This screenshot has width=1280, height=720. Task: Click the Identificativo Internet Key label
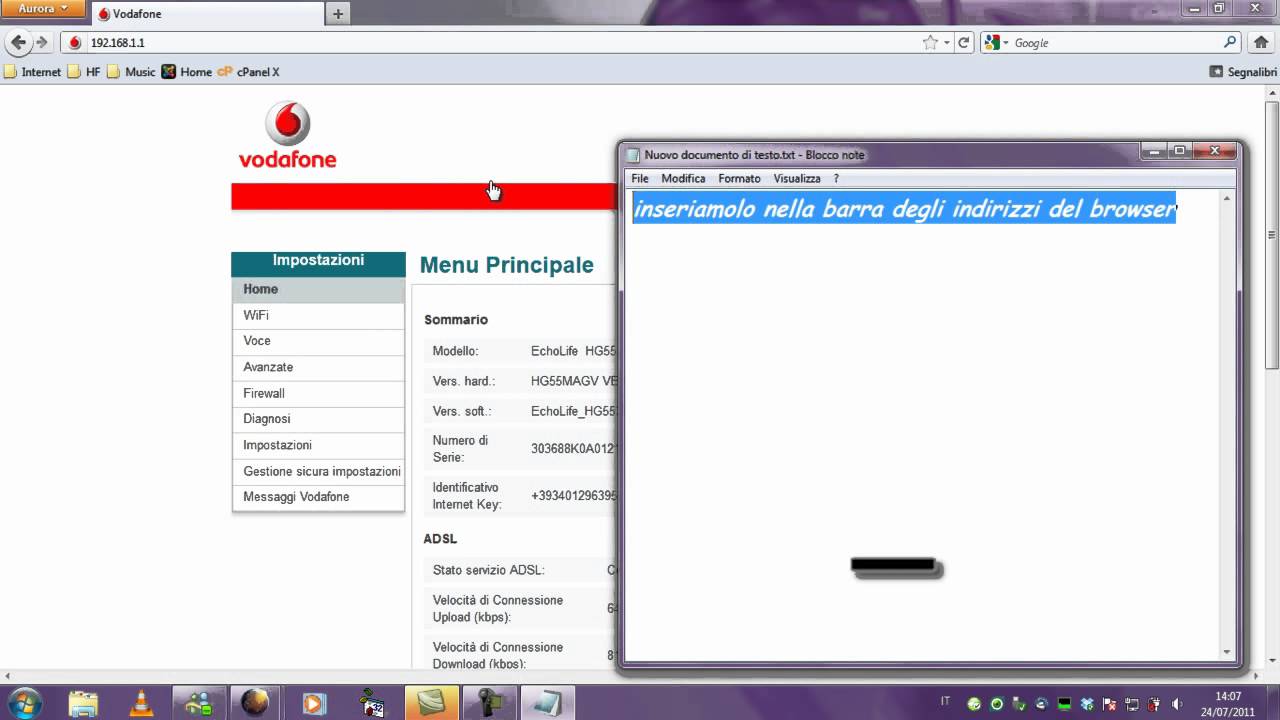[466, 496]
